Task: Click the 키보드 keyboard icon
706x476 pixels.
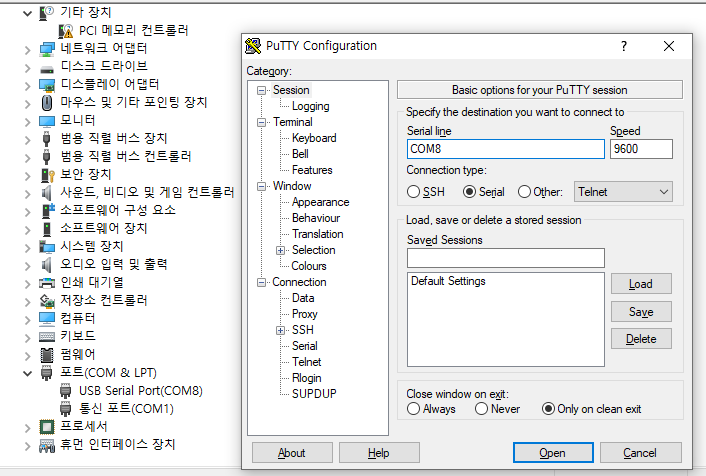Action: point(47,337)
